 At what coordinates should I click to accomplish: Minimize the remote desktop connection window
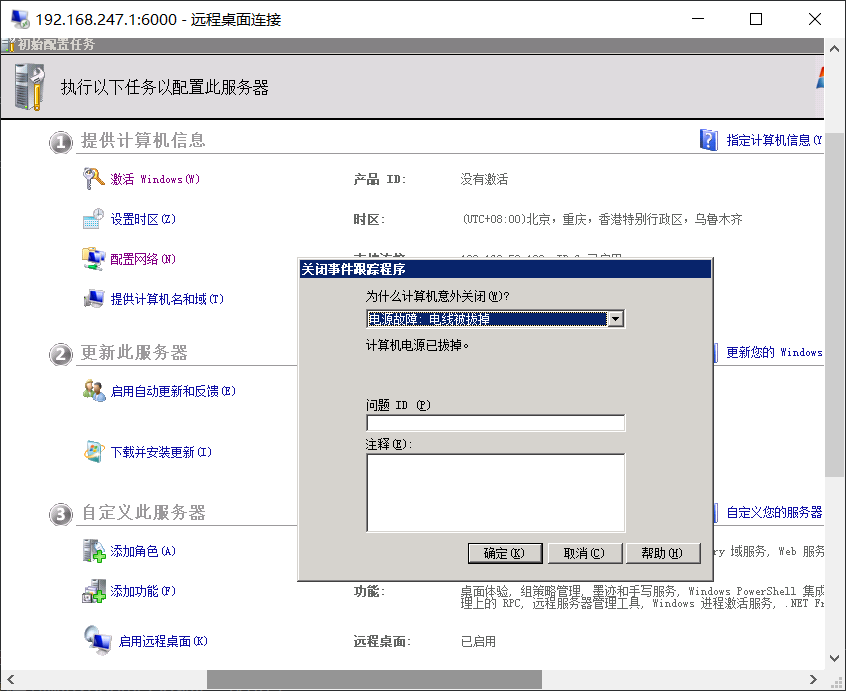[x=698, y=19]
